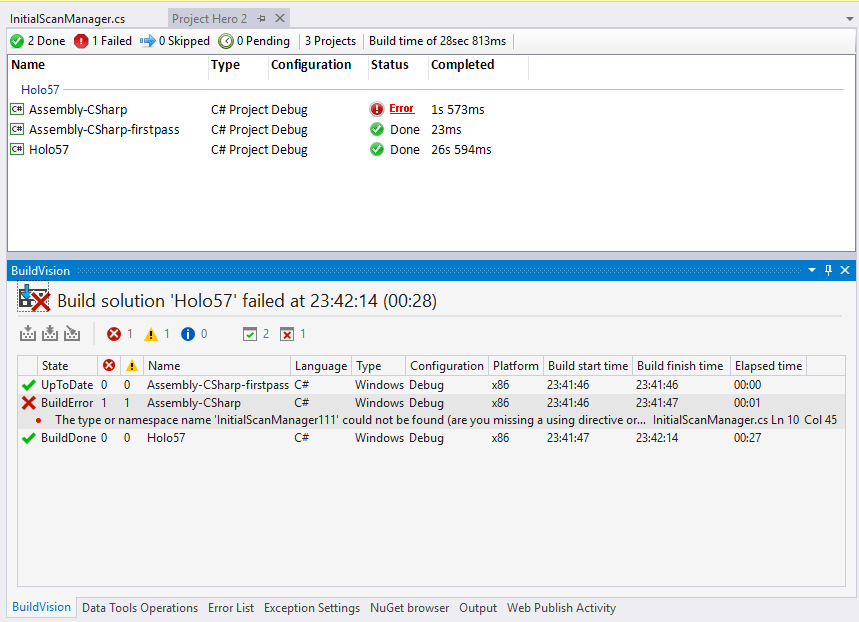Toggle the red error count filter
This screenshot has height=622, width=859.
pos(119,335)
